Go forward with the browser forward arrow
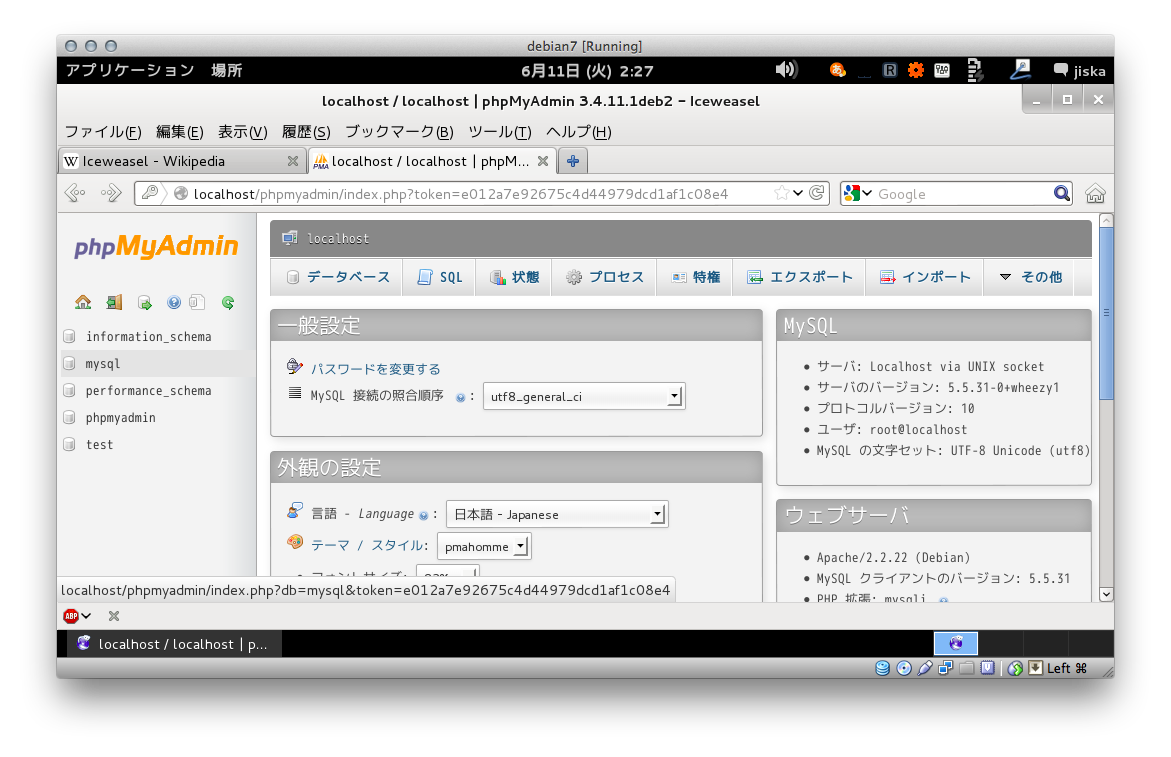 tap(111, 193)
